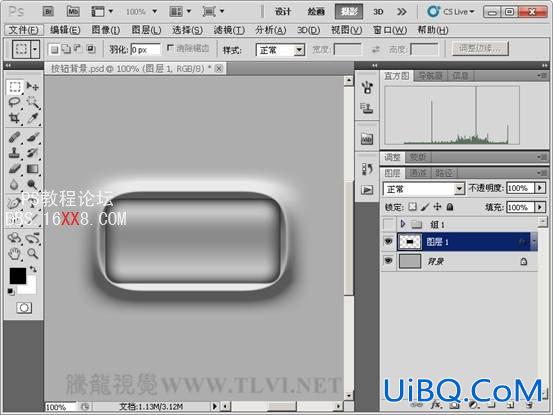Show the hidden 组 1 group
553x415 pixels.
[388, 224]
